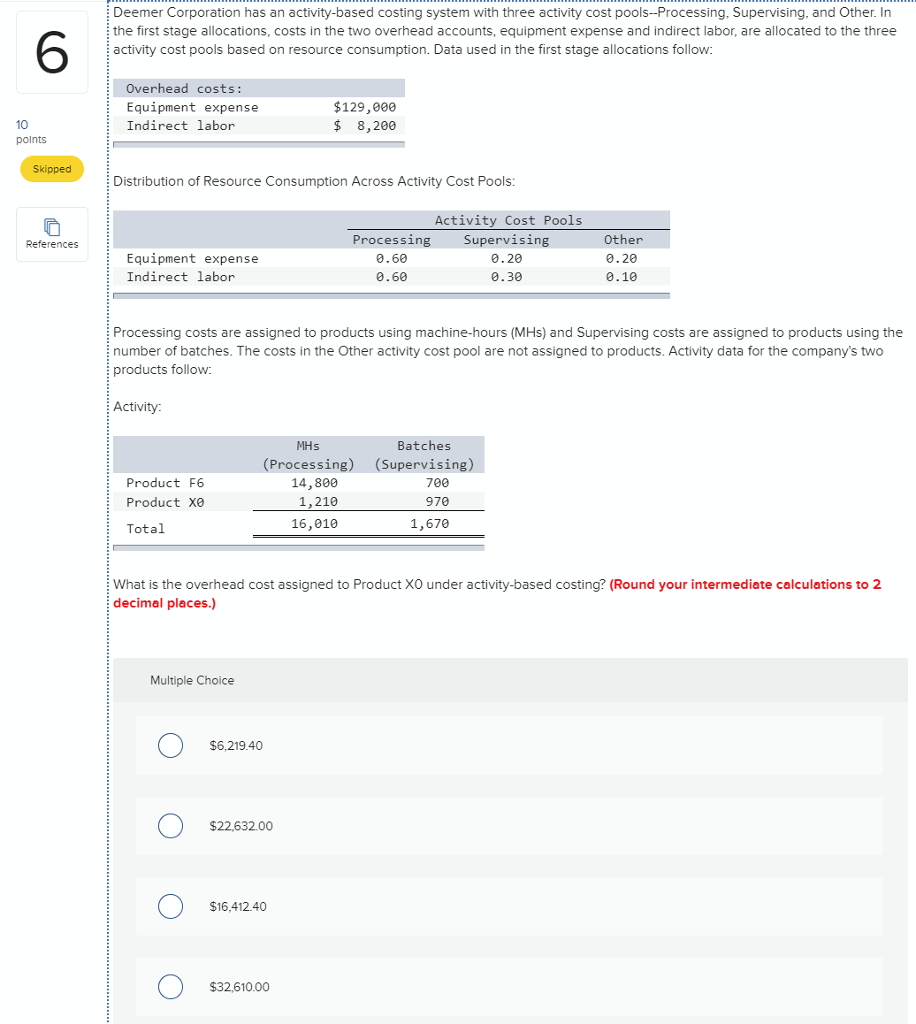Click the Activity Cost Pools table header

[x=508, y=220]
